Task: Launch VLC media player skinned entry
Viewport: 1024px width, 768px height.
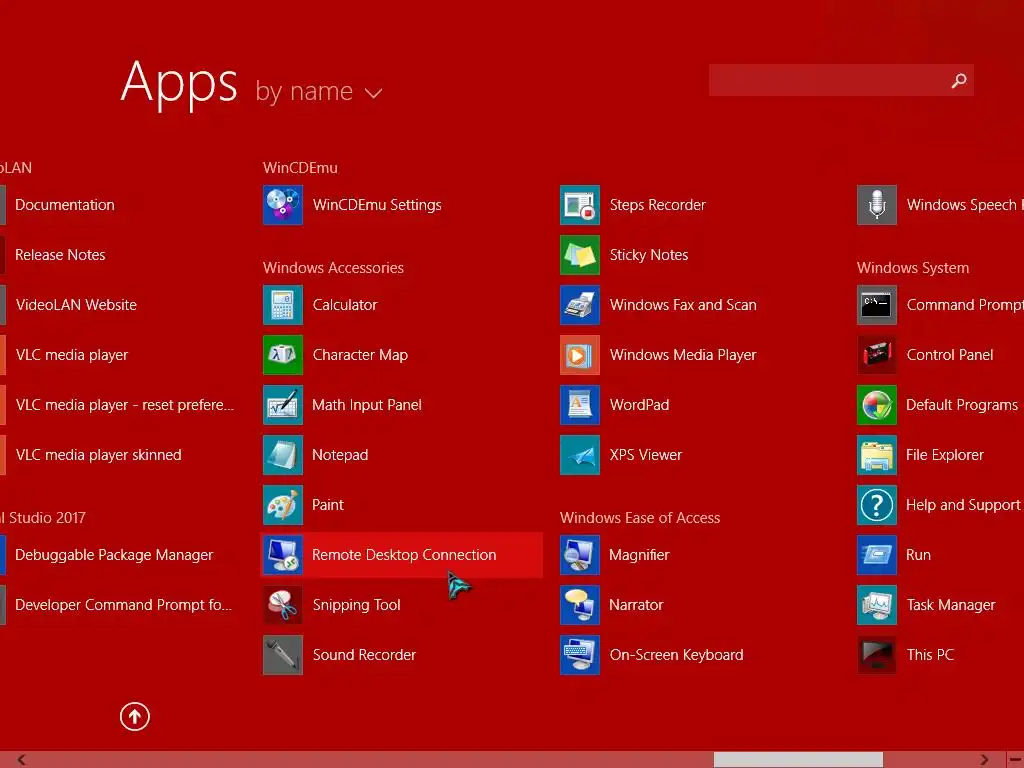Action: [99, 455]
